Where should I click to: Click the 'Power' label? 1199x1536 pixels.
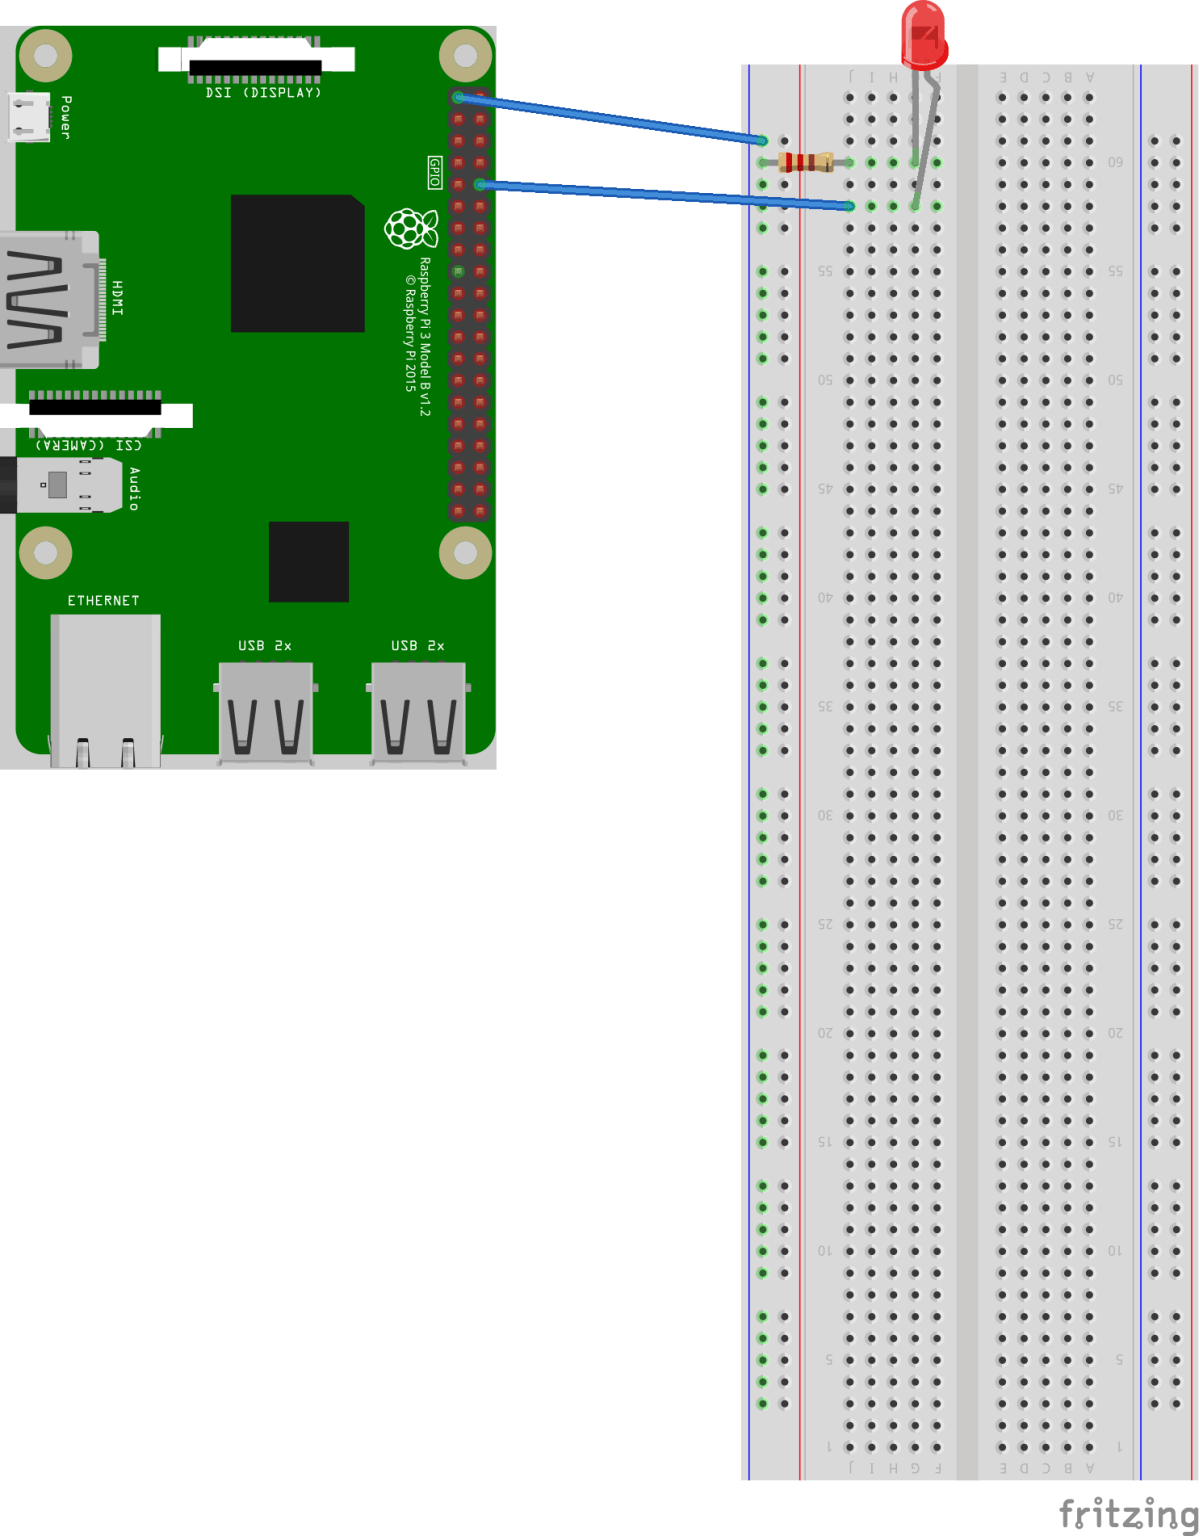pyautogui.click(x=66, y=117)
